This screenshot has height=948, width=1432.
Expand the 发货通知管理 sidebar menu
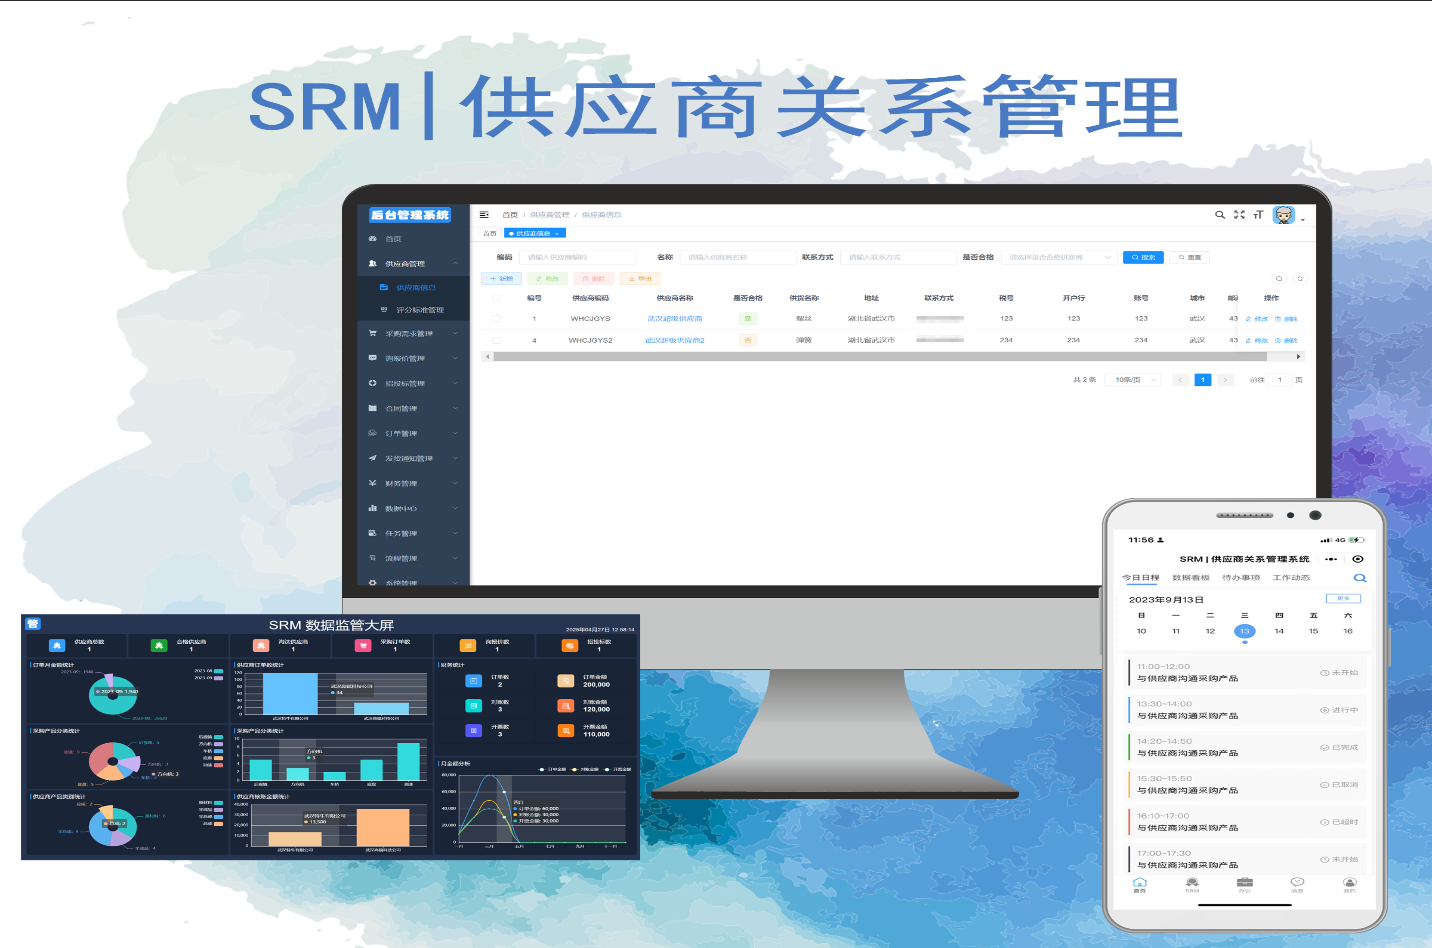(x=413, y=459)
